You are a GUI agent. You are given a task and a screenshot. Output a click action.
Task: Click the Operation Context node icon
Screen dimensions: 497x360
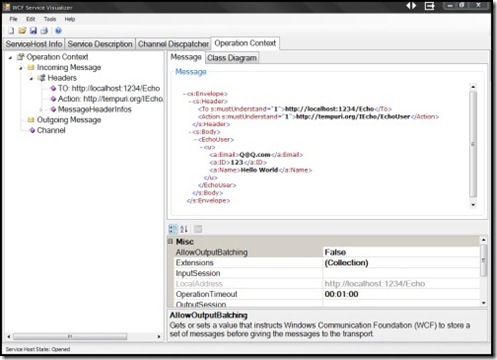(x=21, y=57)
